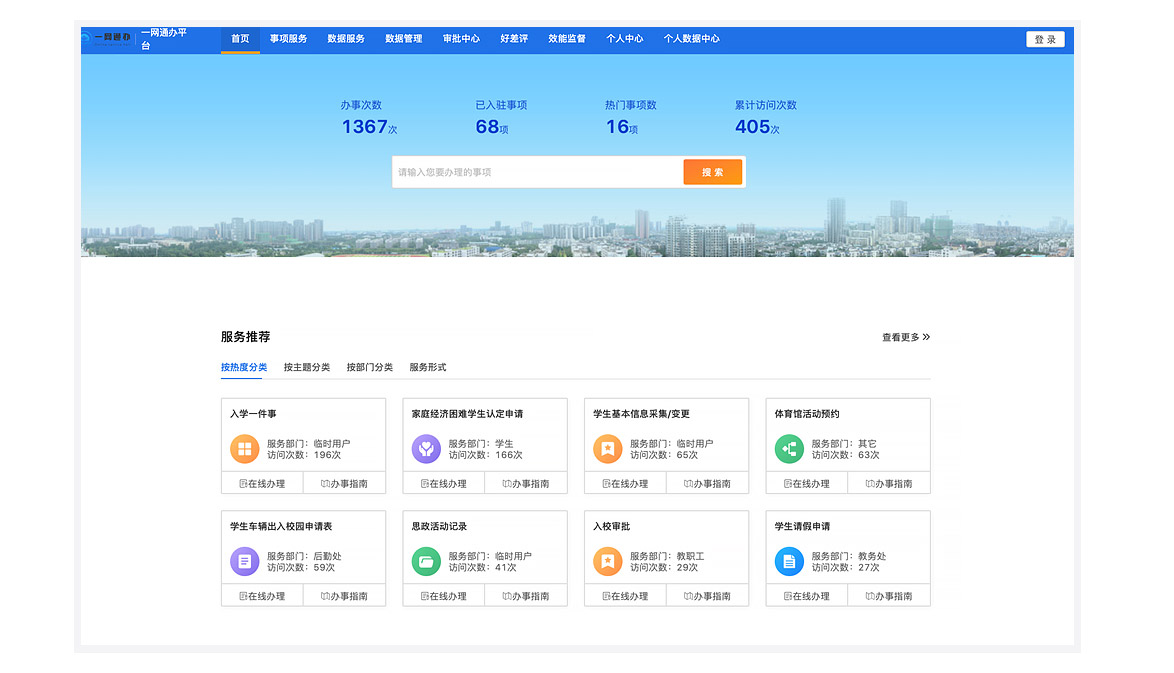Go to 个人数据中心 in the top navigation

pos(691,39)
